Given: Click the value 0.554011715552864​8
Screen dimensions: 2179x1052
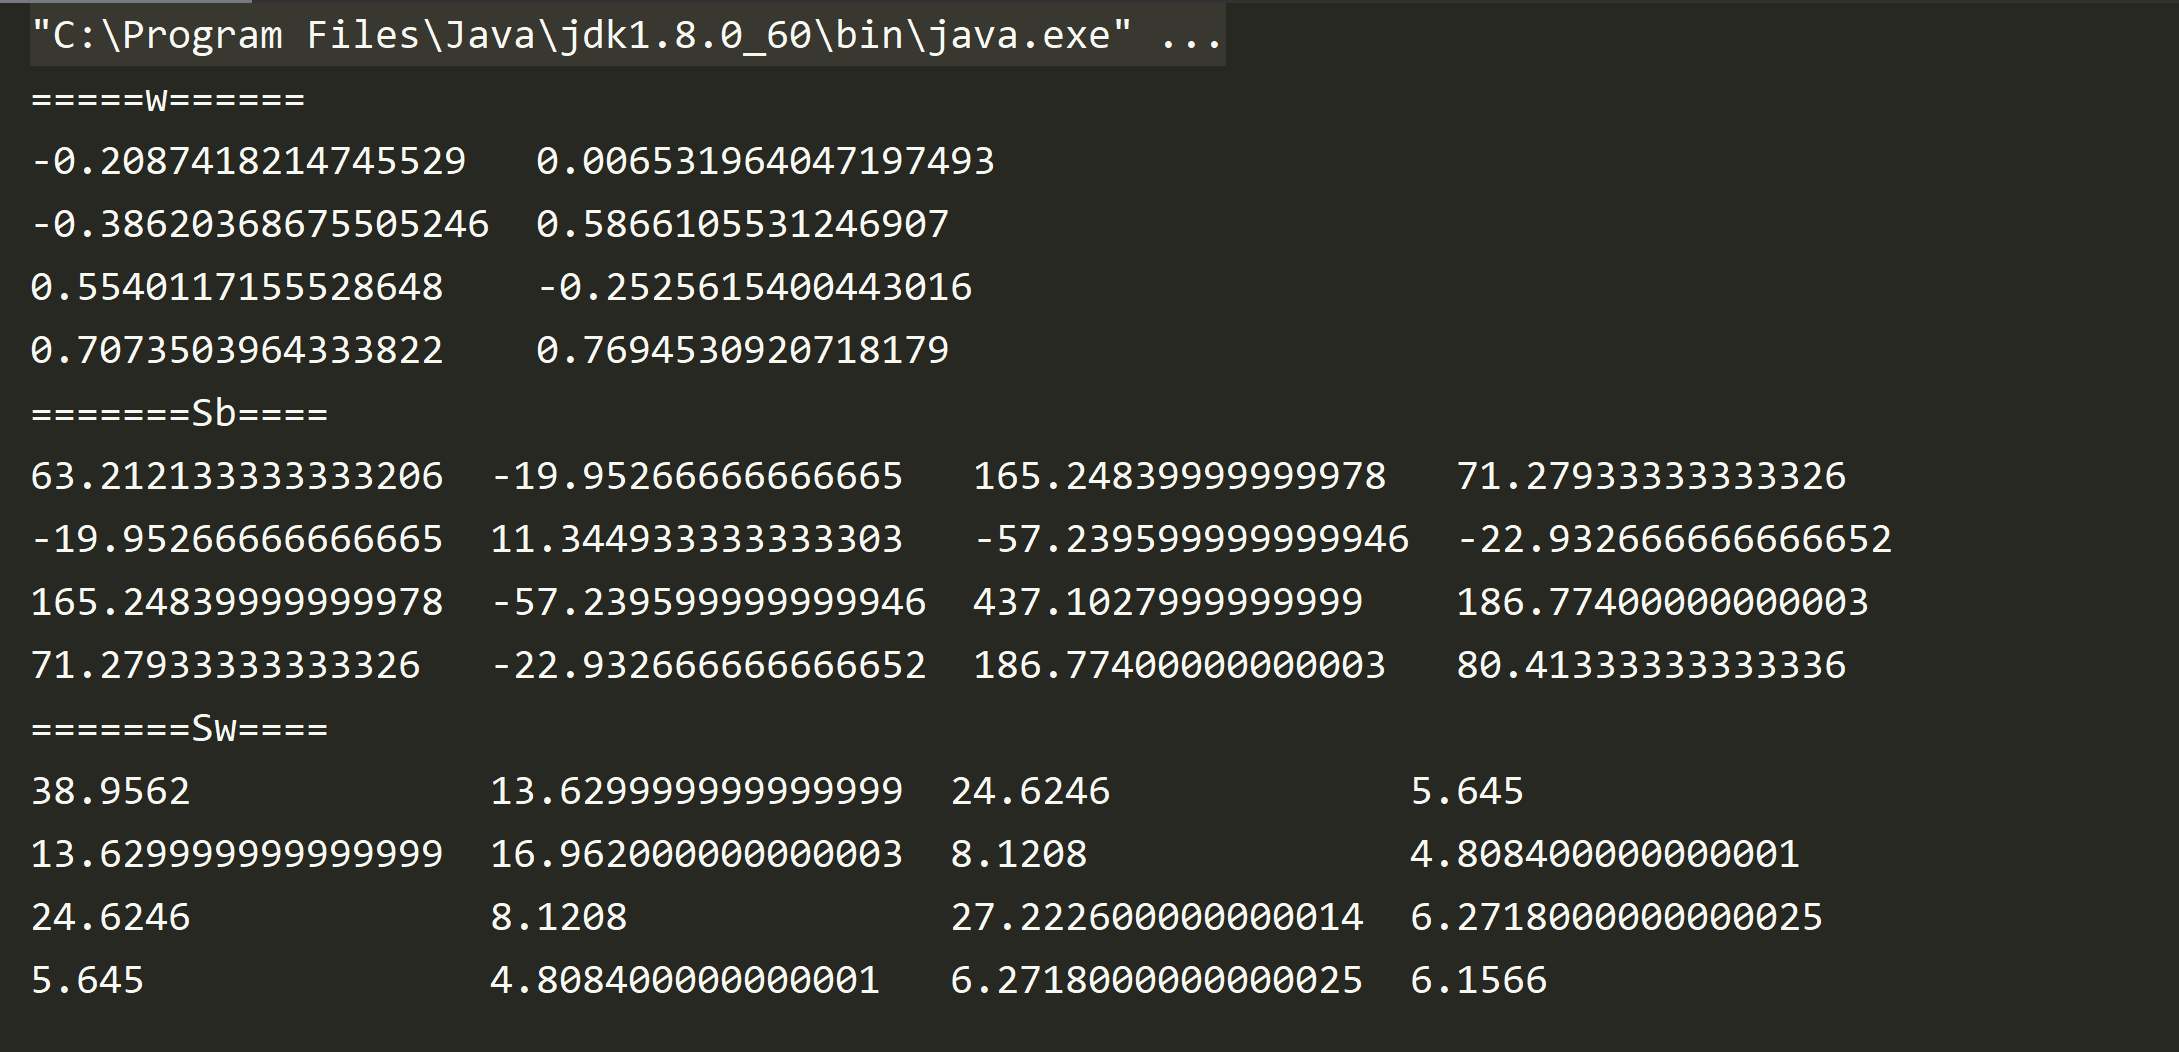Looking at the screenshot, I should [237, 287].
